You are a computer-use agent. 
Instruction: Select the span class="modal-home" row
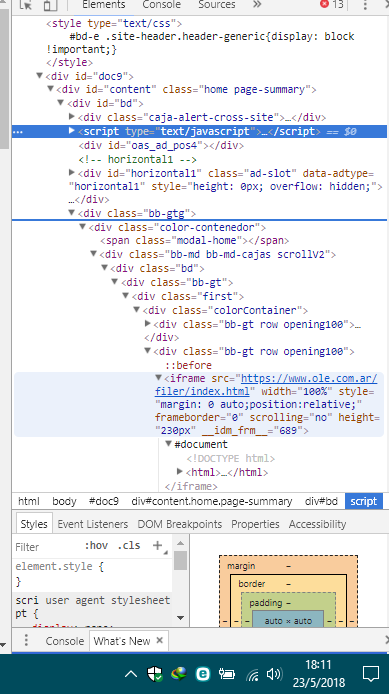(194, 240)
